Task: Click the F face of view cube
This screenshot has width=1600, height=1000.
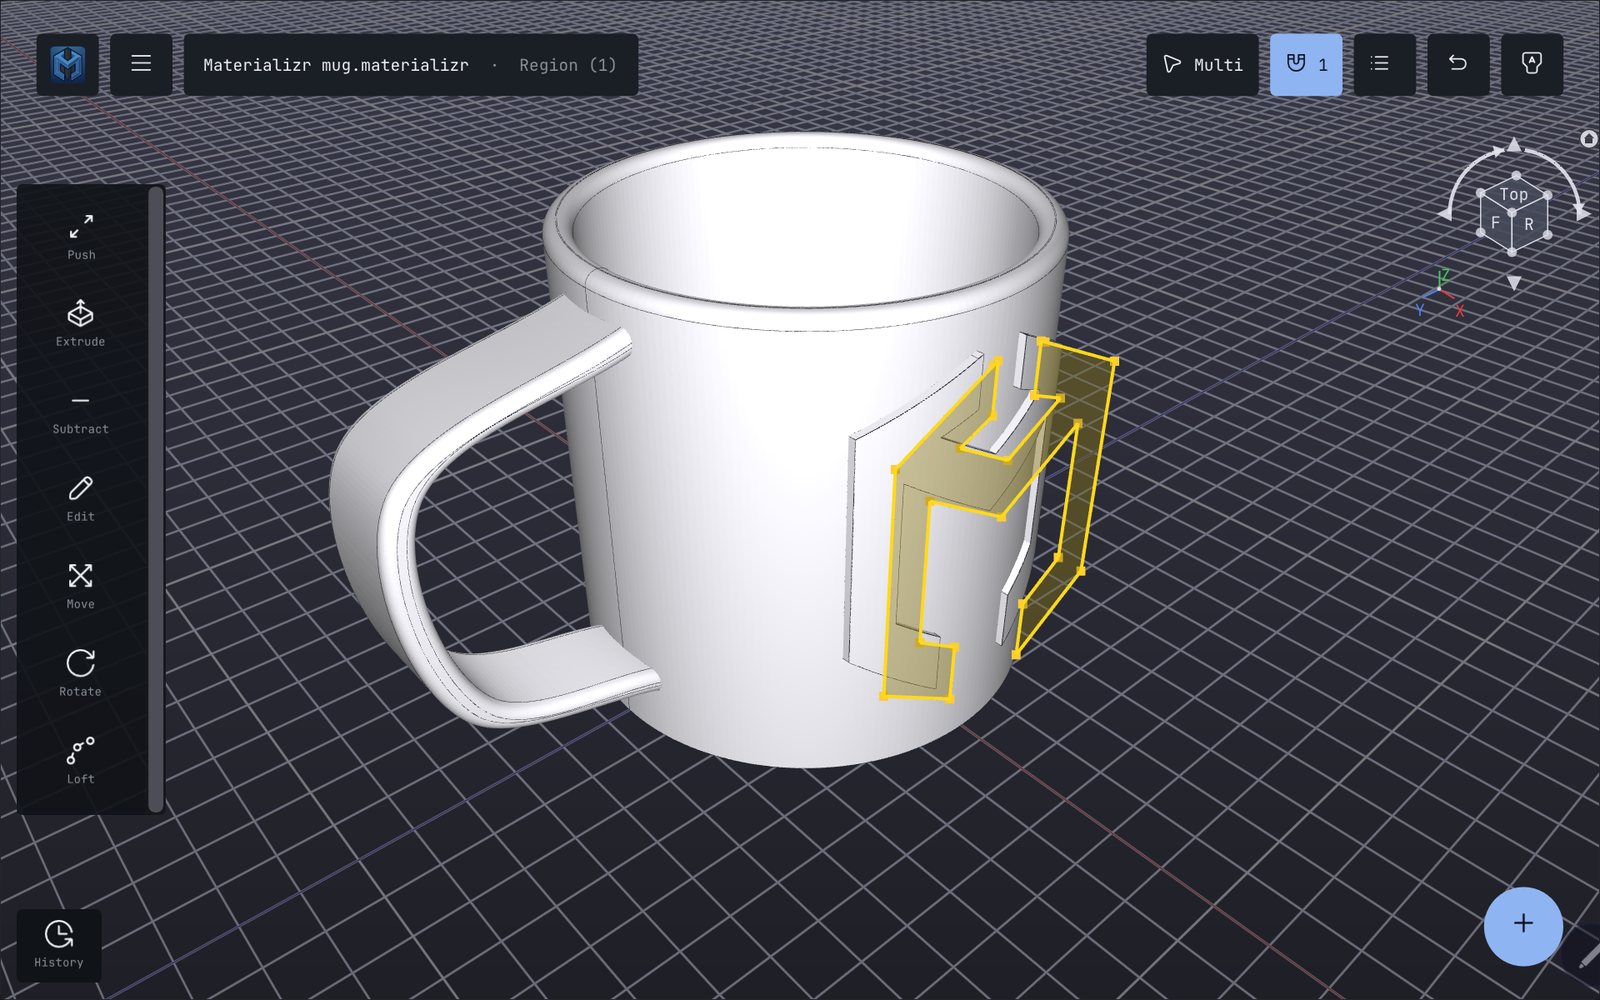Action: [1496, 223]
